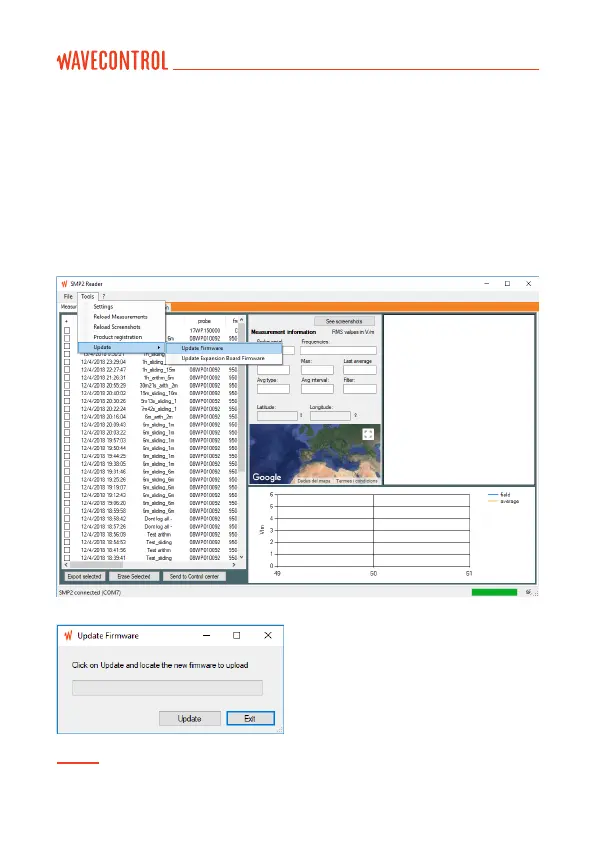595x842 pixels.
Task: Click the list's vertical scroll down arrow
Action: tap(242, 557)
